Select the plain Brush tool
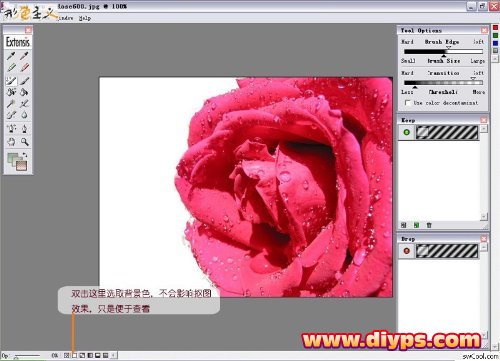 click(x=24, y=80)
